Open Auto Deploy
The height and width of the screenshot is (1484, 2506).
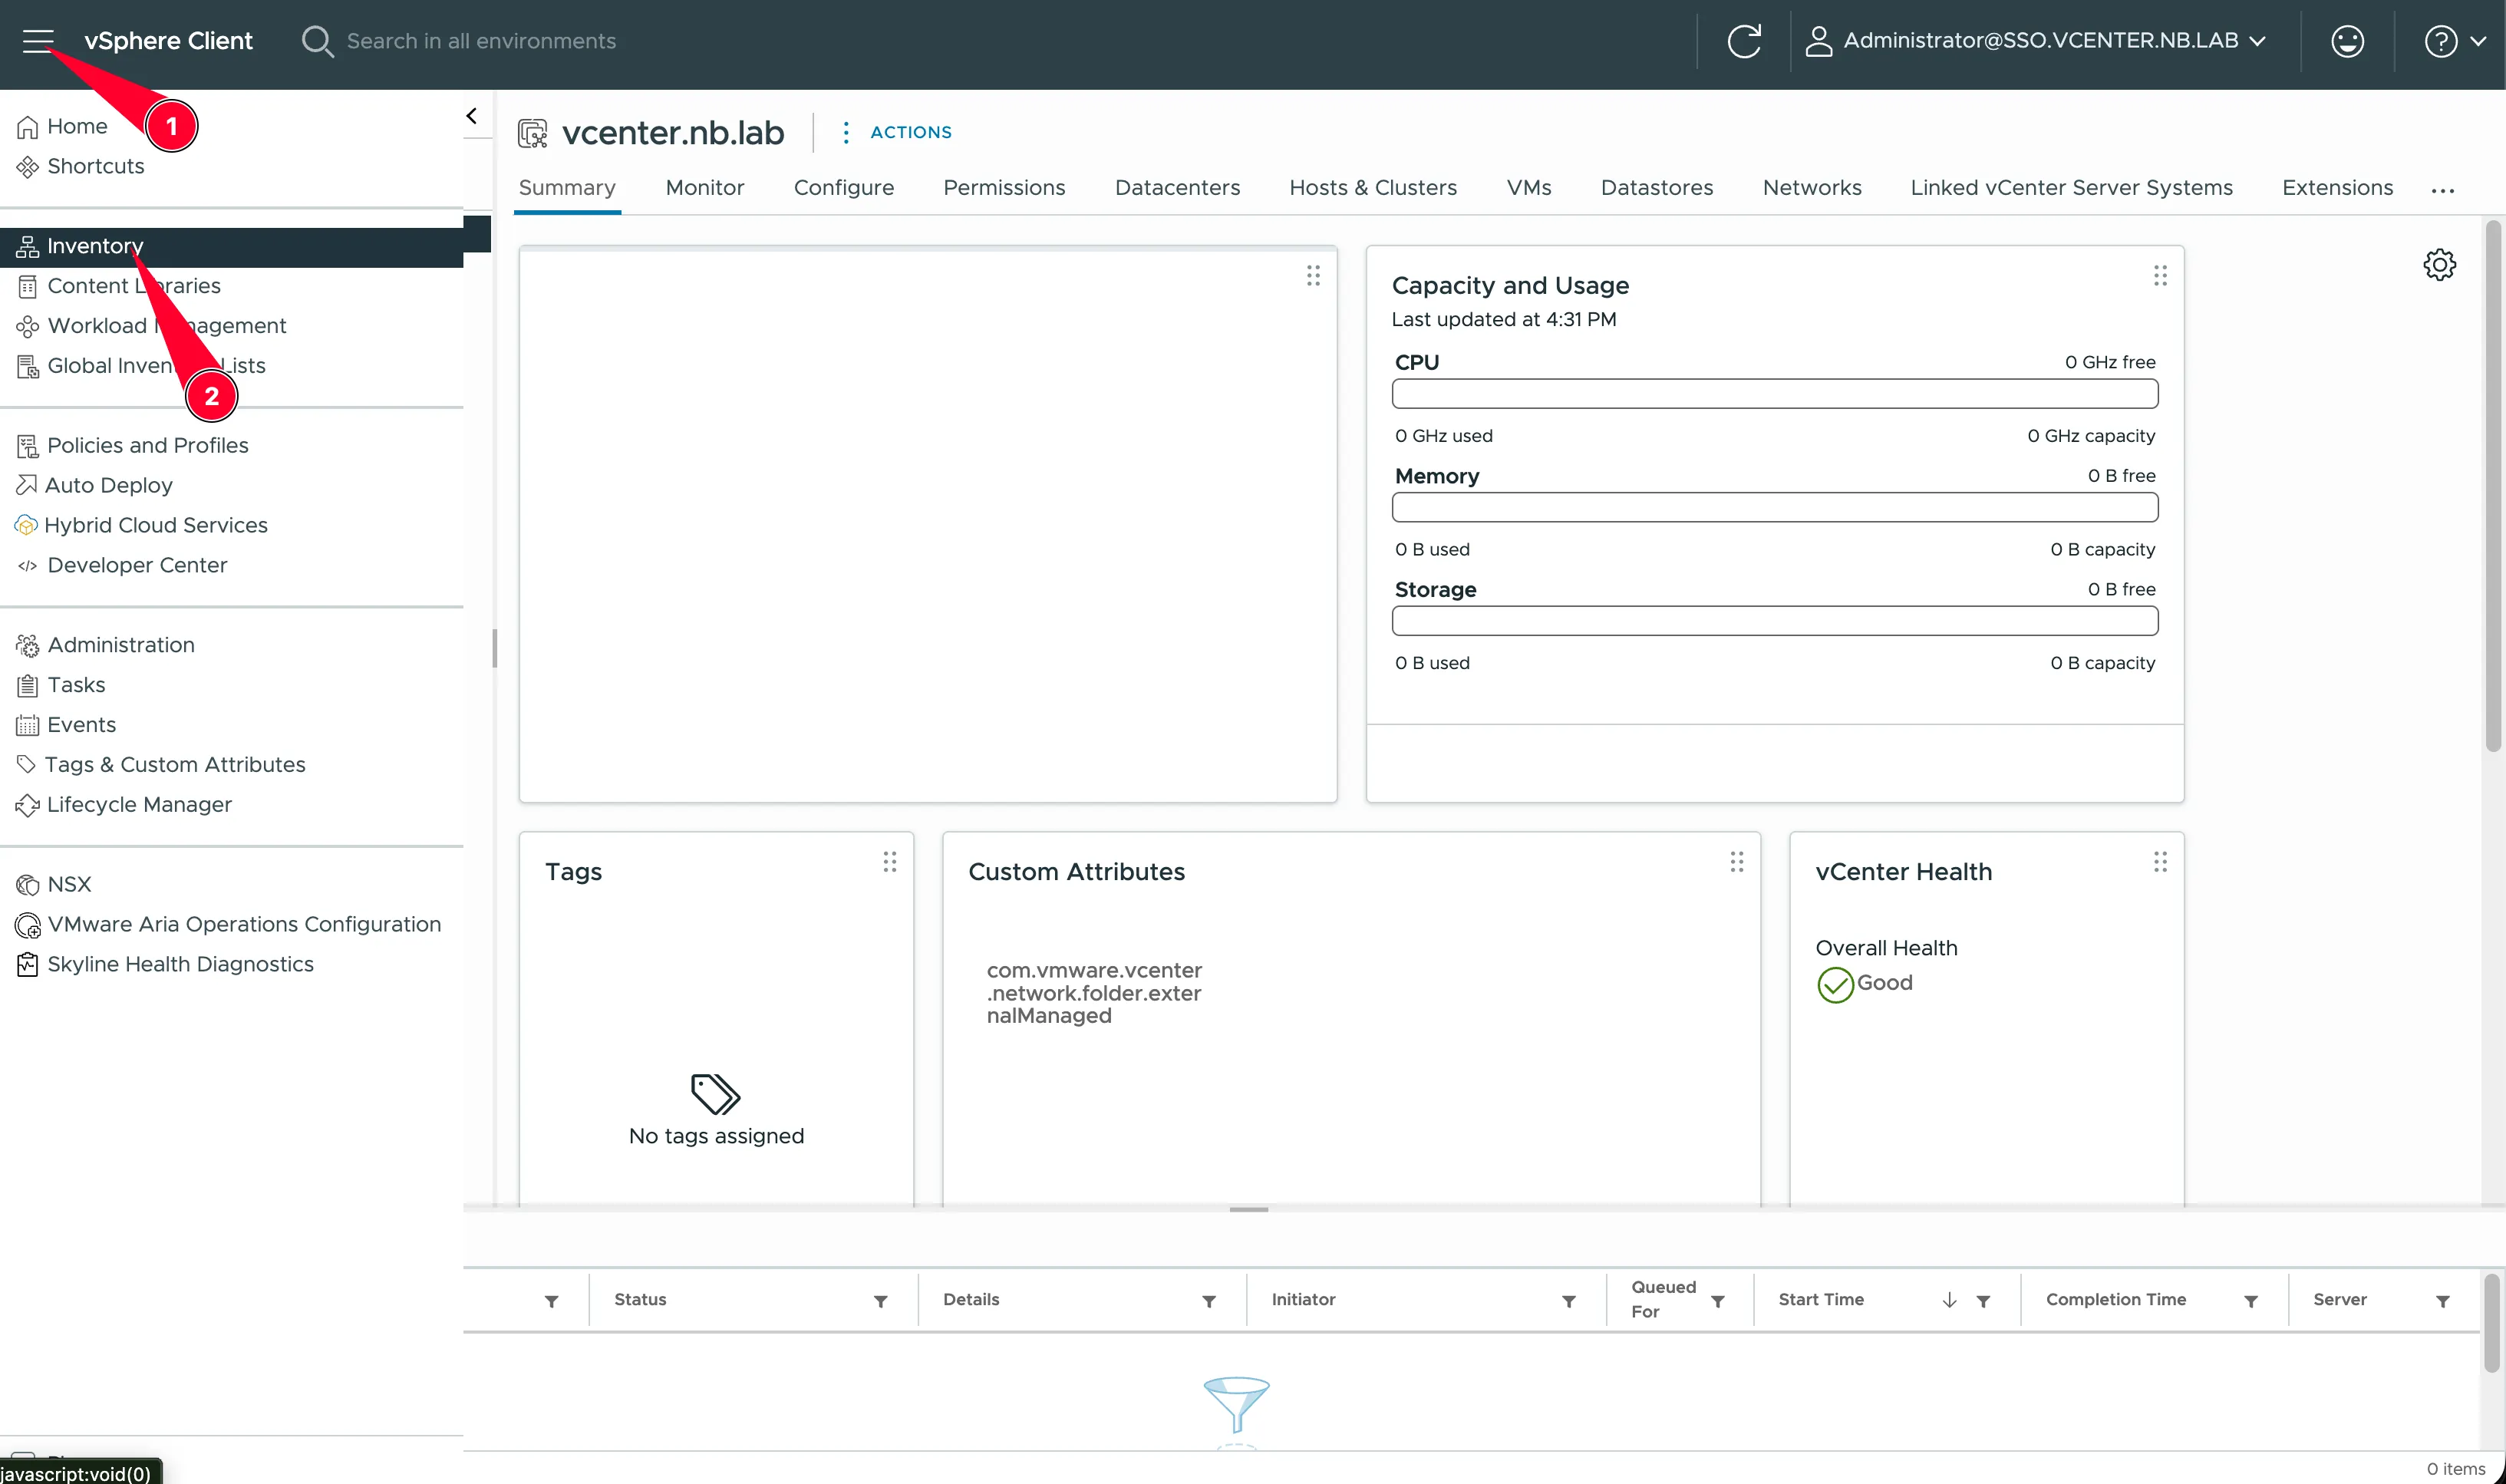(x=94, y=485)
